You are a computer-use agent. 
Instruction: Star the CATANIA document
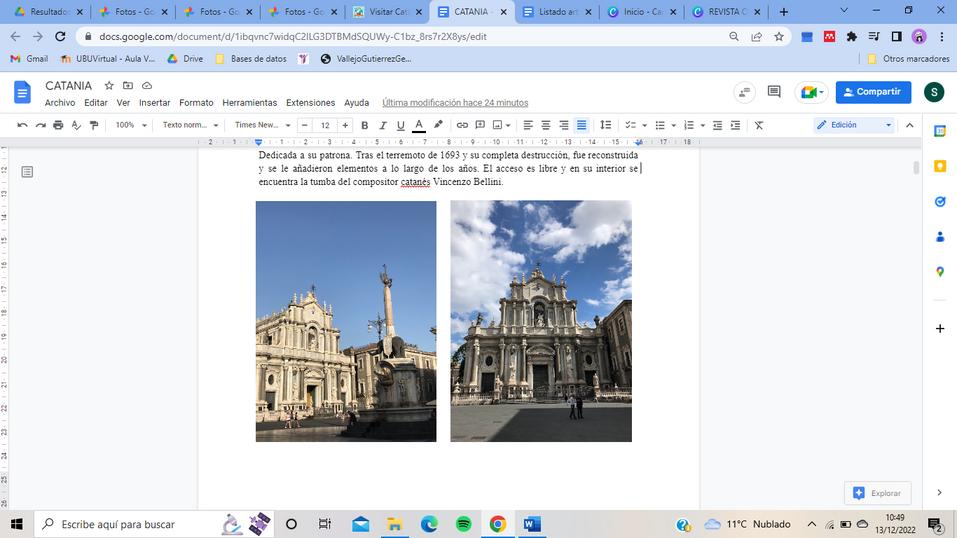(109, 86)
